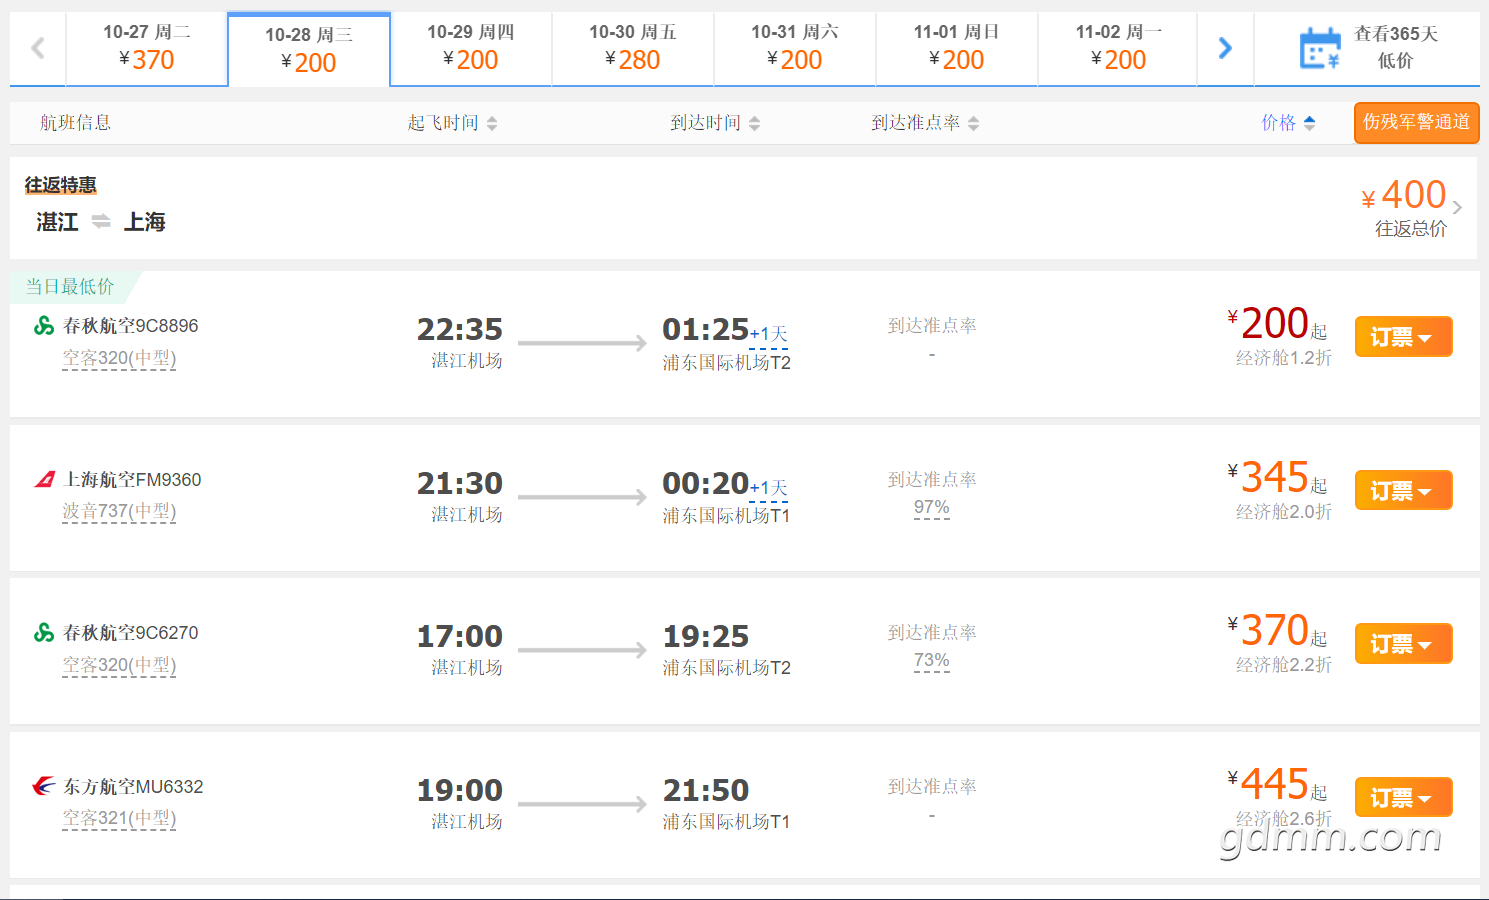Show the 空客320 aircraft info for 9C8896

[119, 358]
